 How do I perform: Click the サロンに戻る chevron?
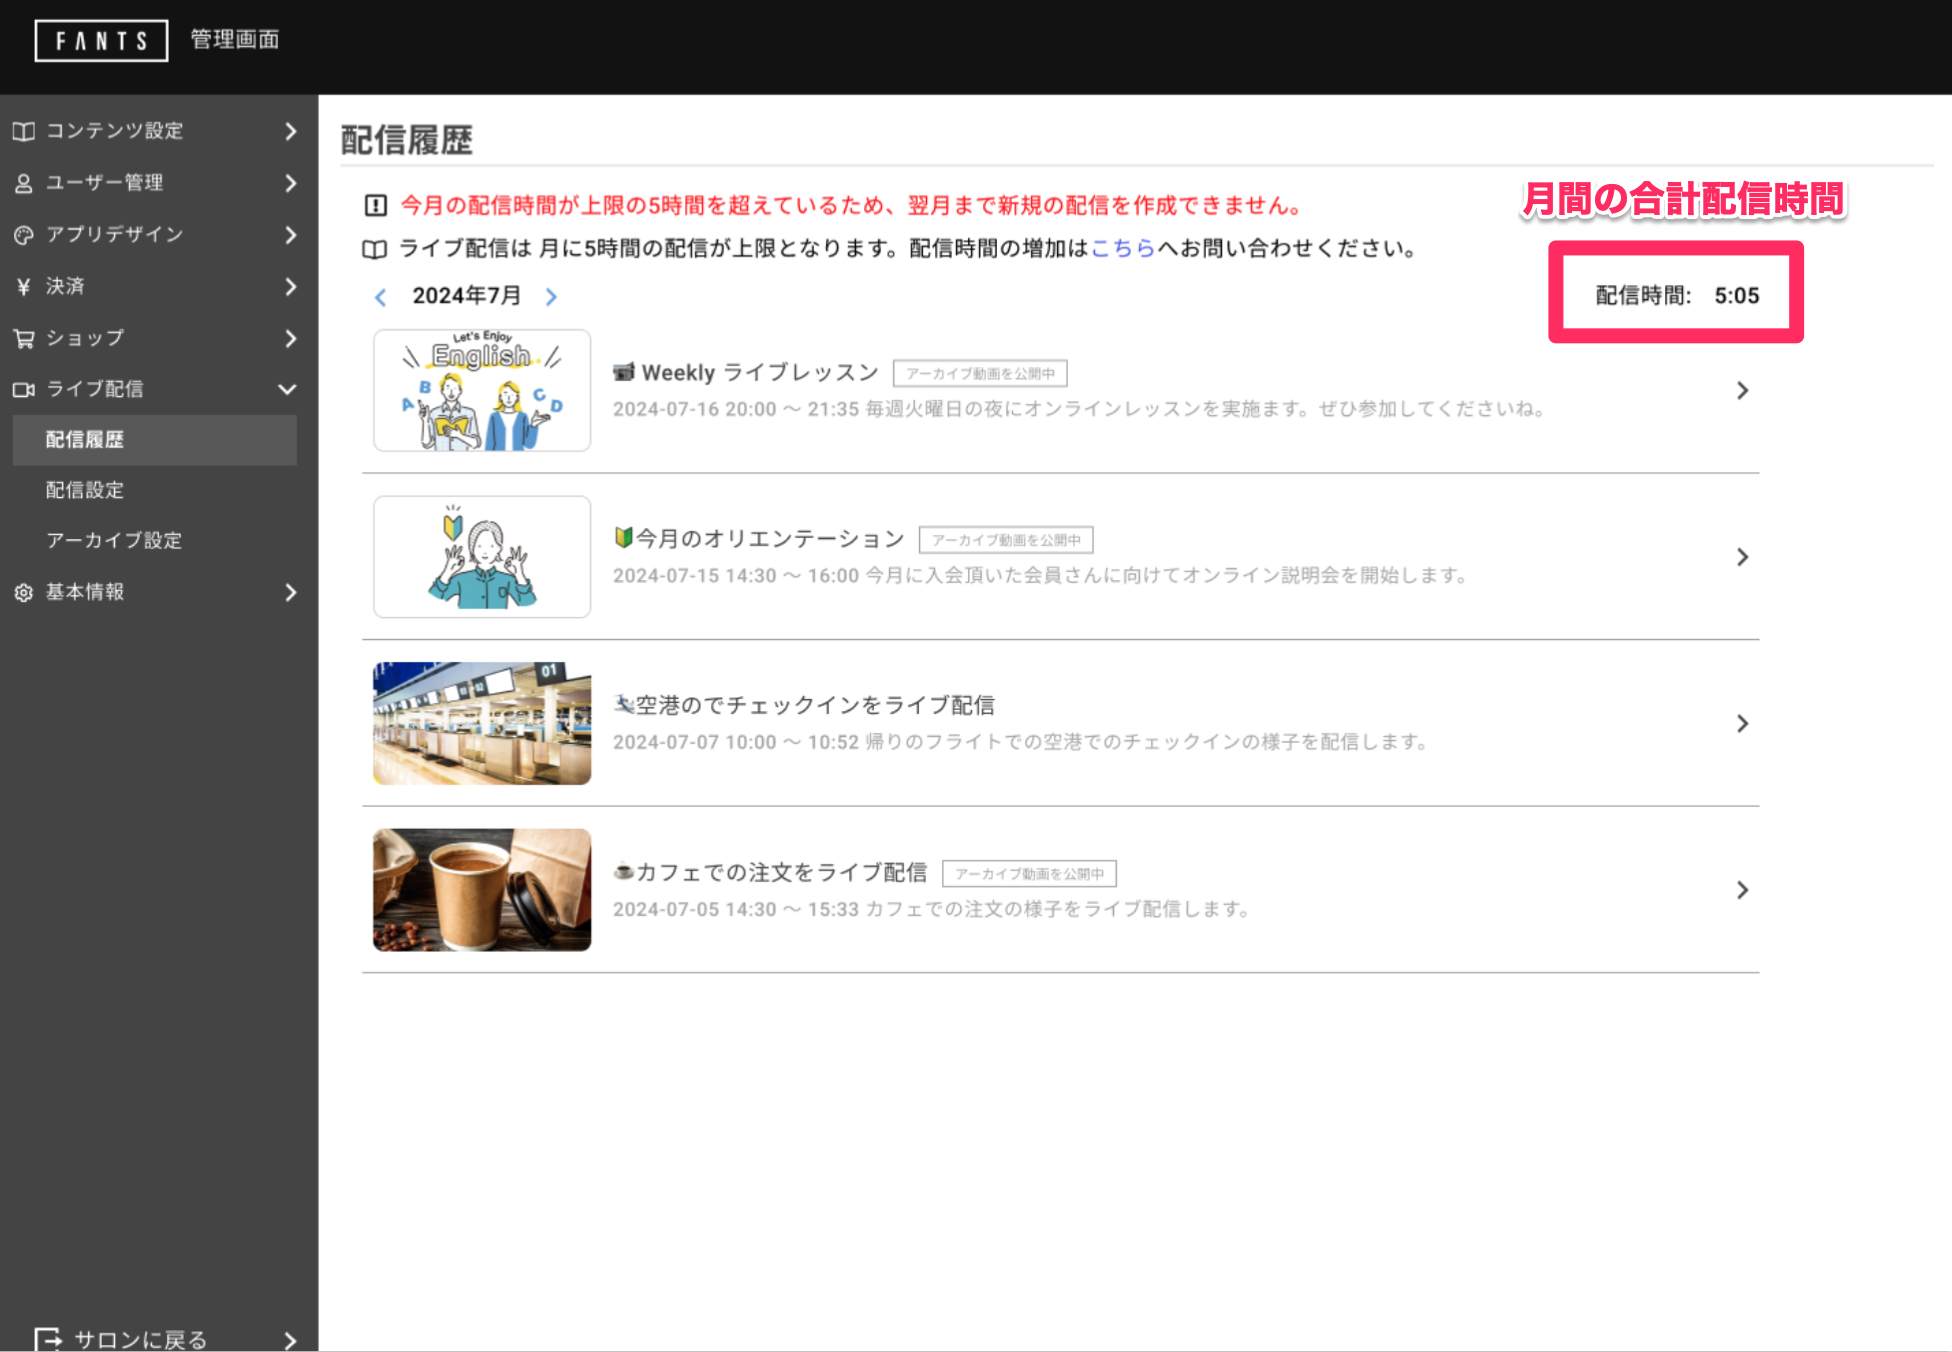pos(290,1340)
